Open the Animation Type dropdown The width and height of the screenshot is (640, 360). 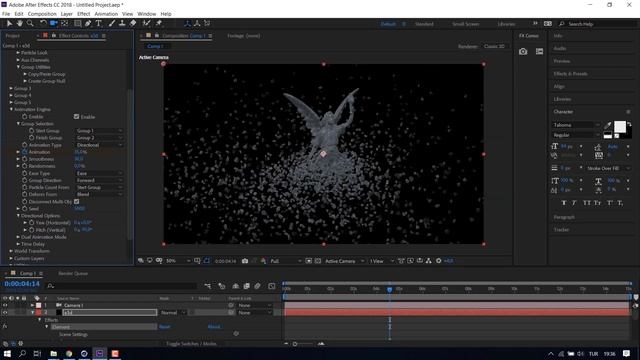(99, 145)
